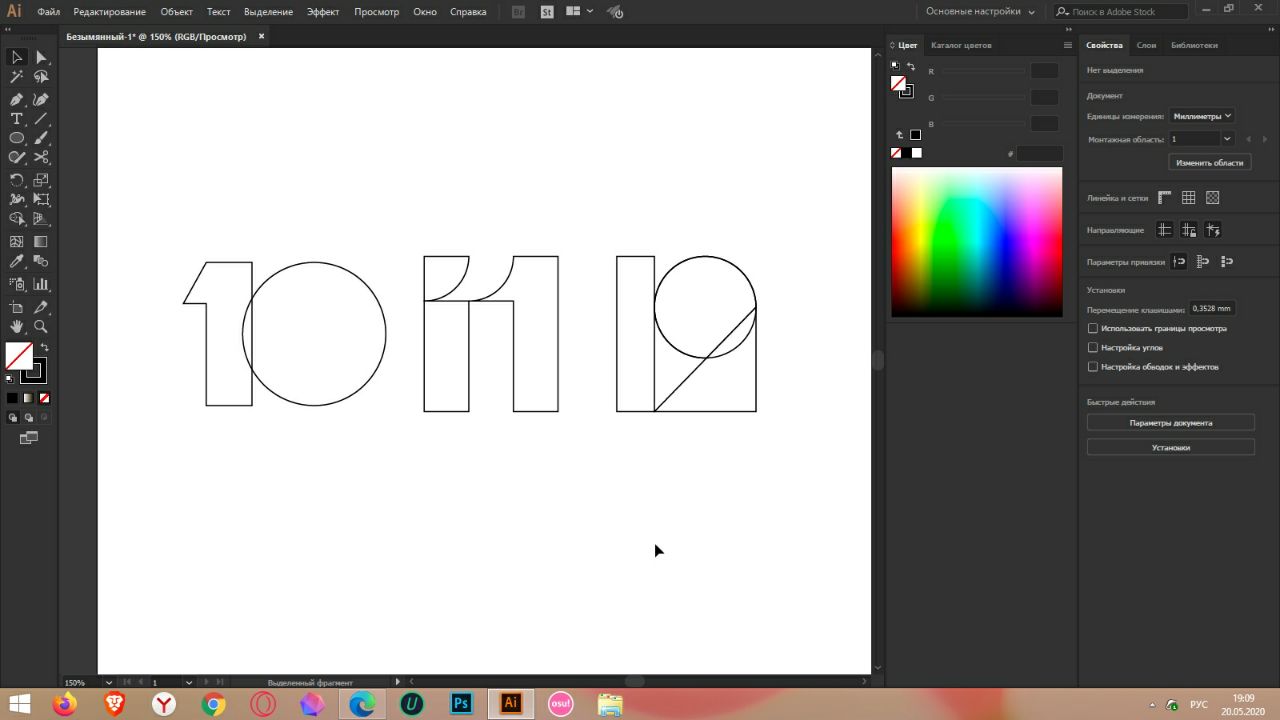Screen dimensions: 1280x720
Task: Select the white swatch in Color panel
Action: (916, 153)
